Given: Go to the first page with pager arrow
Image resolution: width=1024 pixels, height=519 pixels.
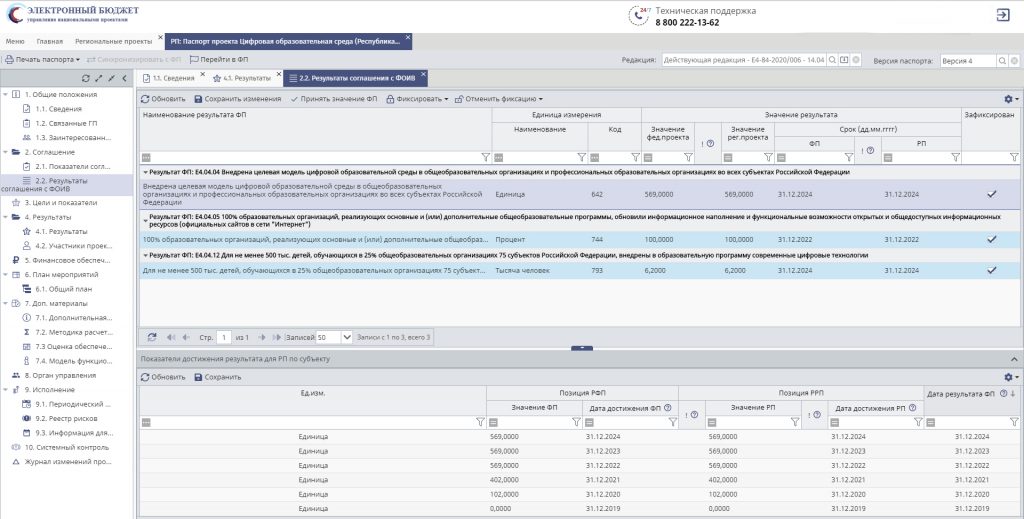Looking at the screenshot, I should coord(170,338).
